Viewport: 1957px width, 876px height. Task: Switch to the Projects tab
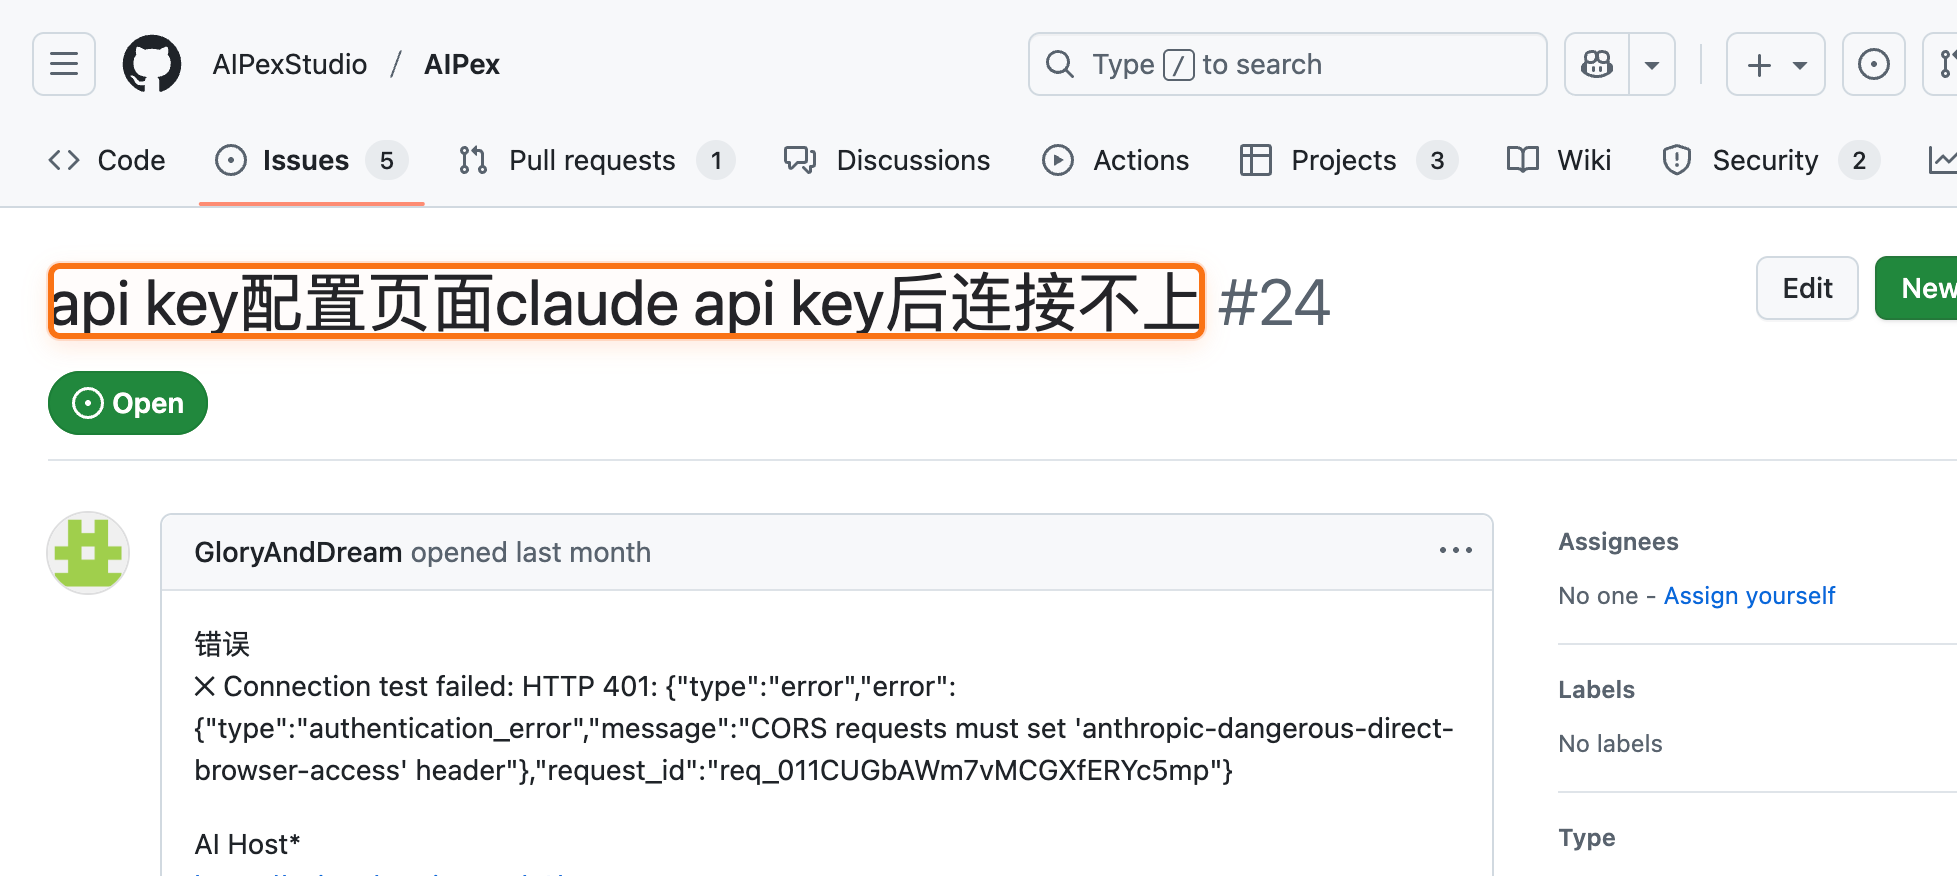1348,160
